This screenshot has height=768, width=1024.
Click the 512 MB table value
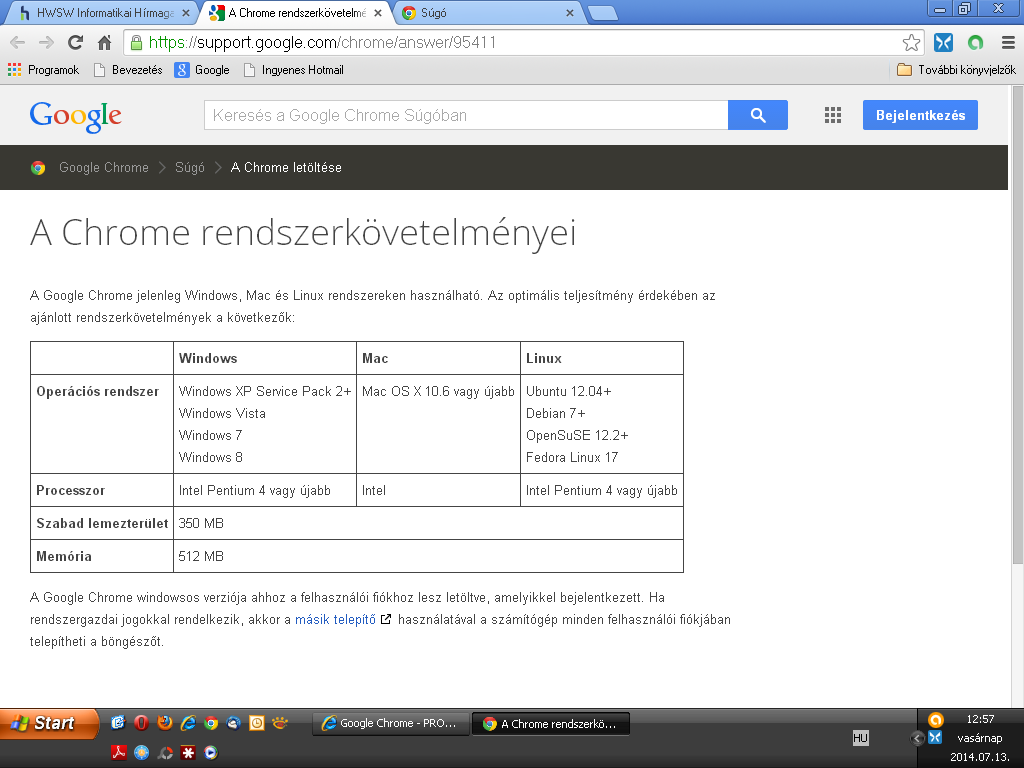coord(201,556)
